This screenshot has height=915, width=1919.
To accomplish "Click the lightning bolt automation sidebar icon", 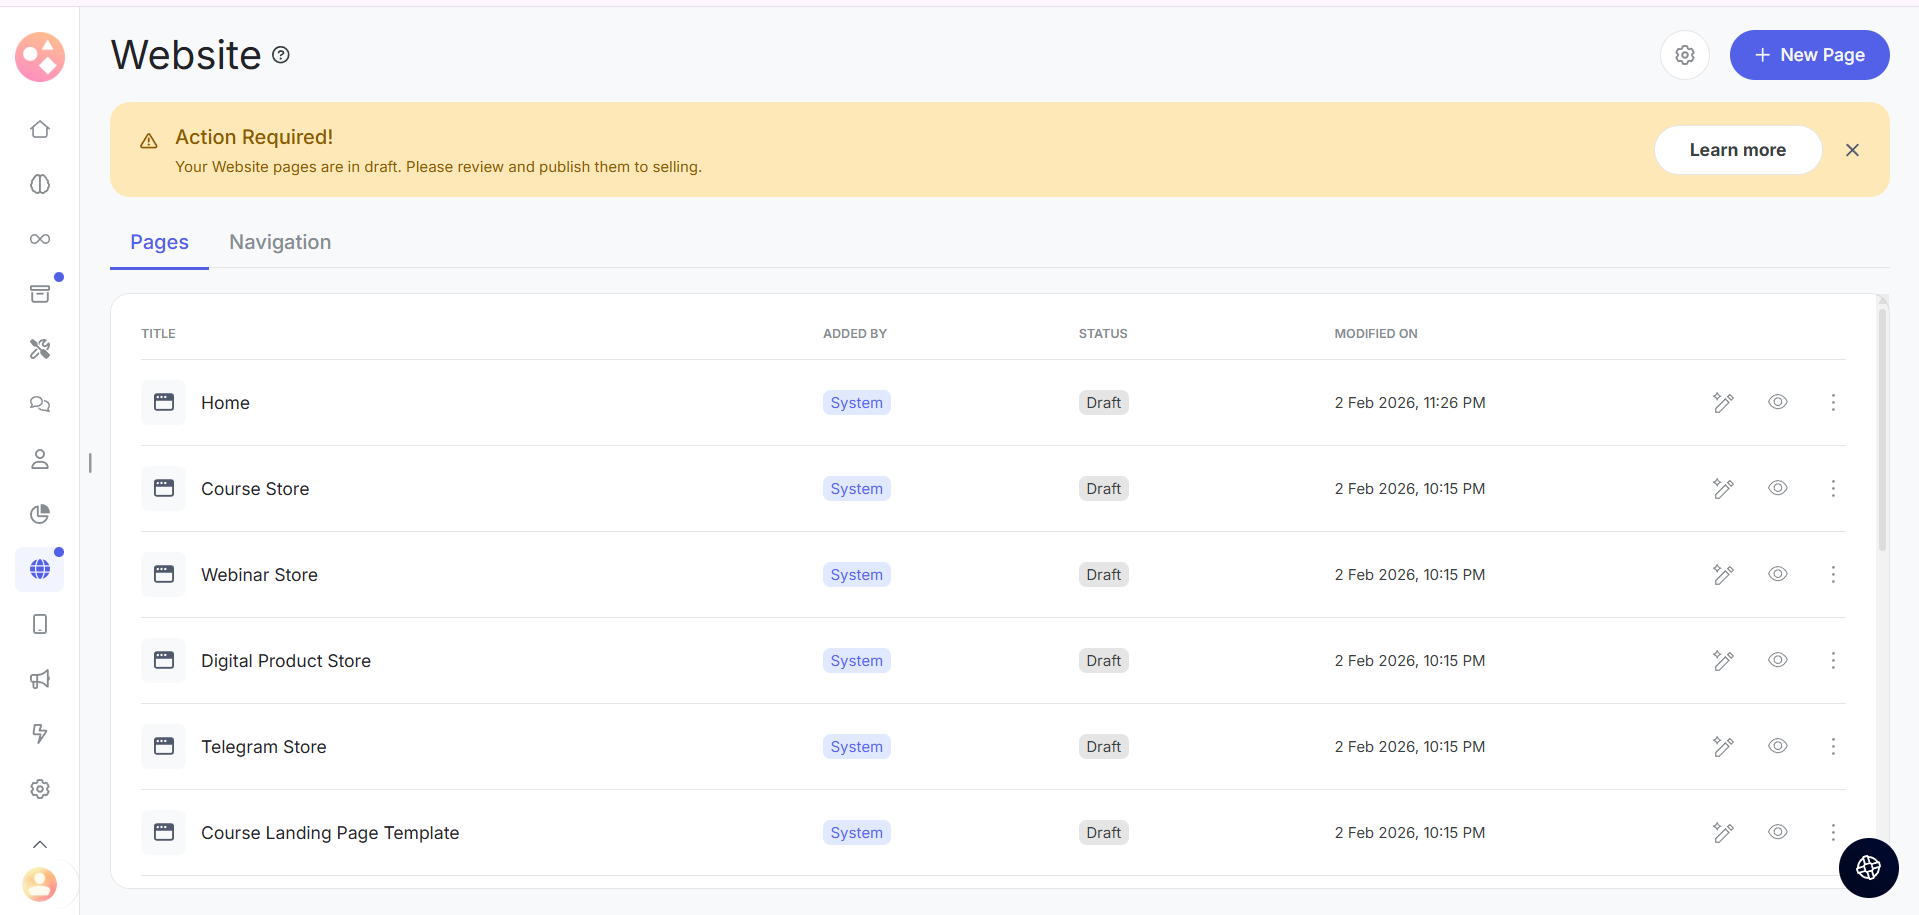I will click(40, 734).
